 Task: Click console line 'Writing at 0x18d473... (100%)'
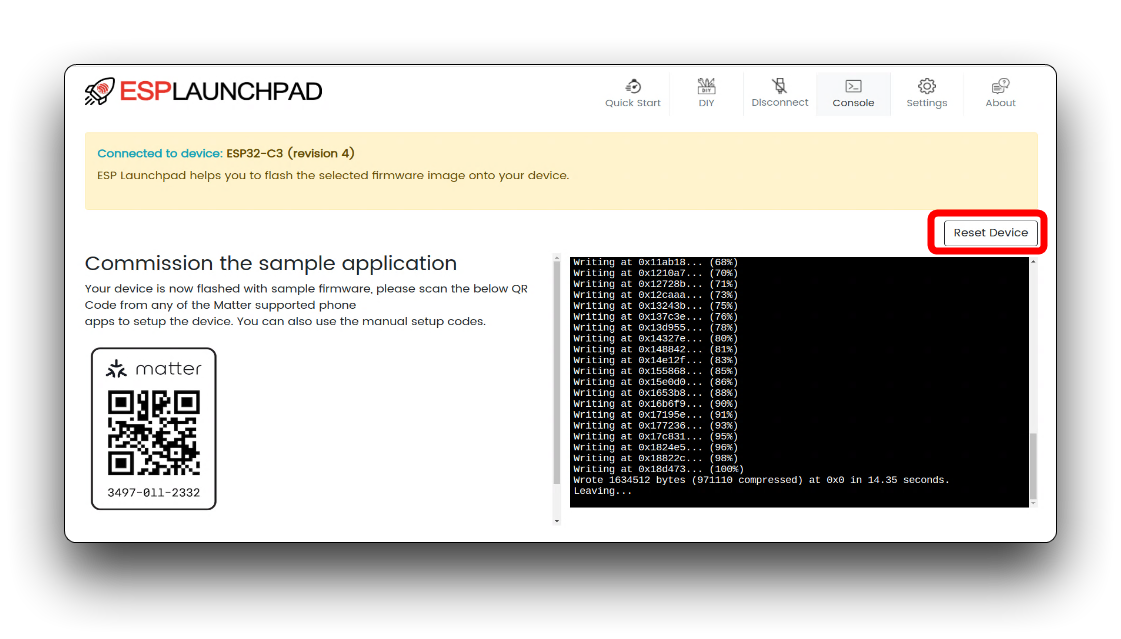pos(658,470)
